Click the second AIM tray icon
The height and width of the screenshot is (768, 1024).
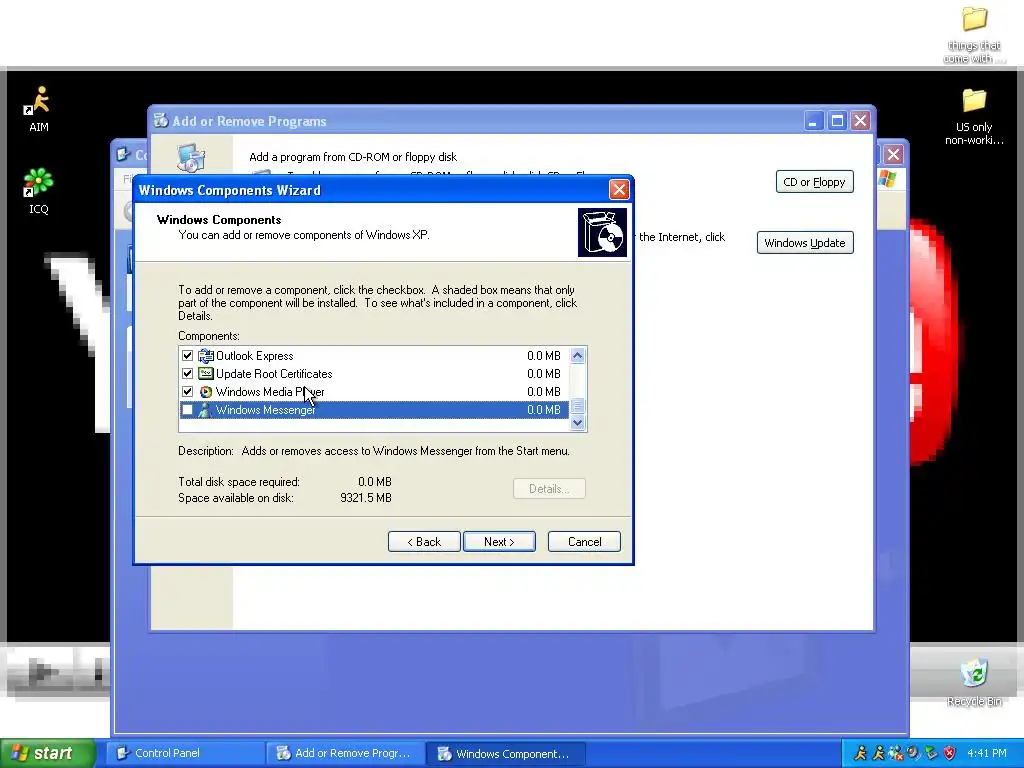pyautogui.click(x=878, y=753)
